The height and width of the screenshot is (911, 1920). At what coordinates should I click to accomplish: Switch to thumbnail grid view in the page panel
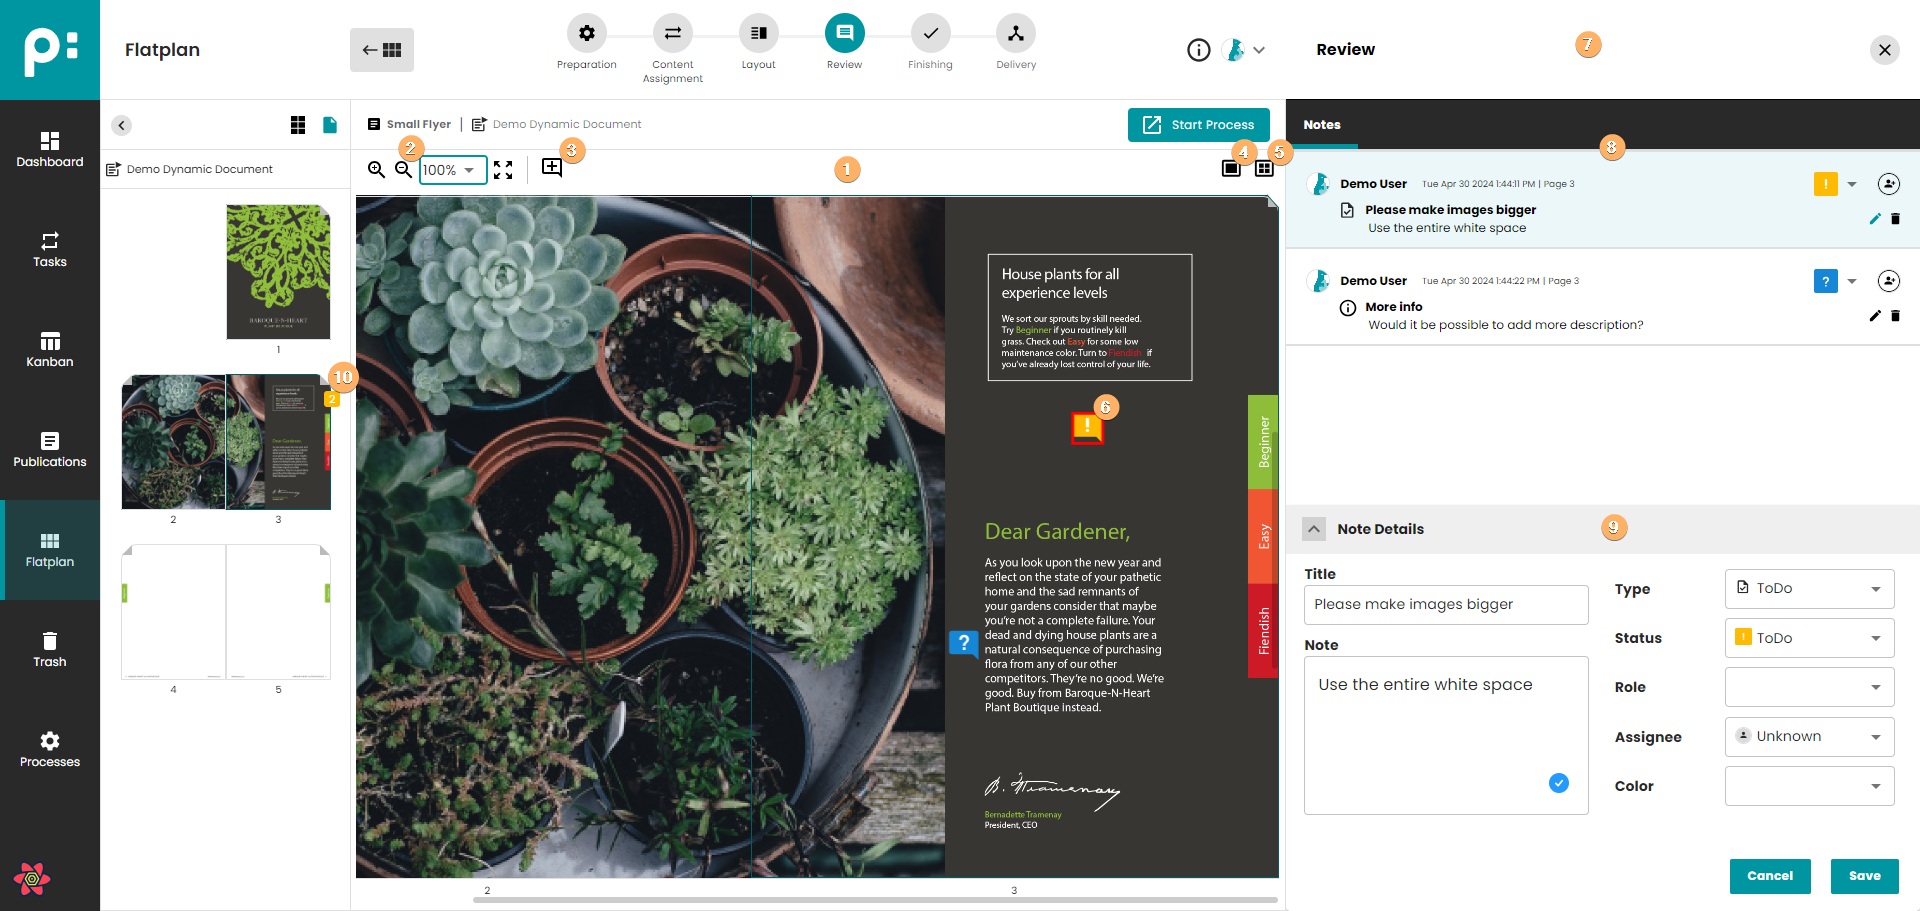click(x=298, y=125)
